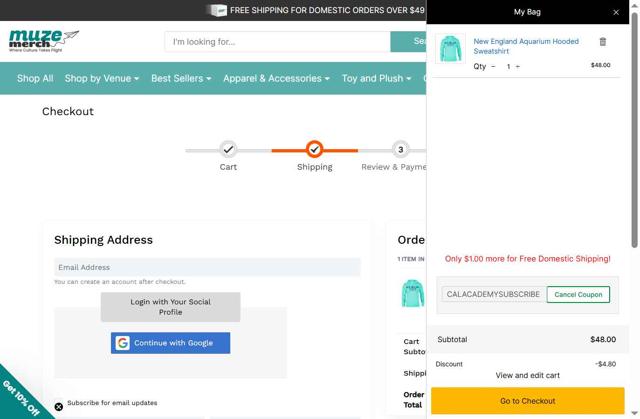This screenshot has height=419, width=640.
Task: Click the Search button
Action: pos(408,42)
